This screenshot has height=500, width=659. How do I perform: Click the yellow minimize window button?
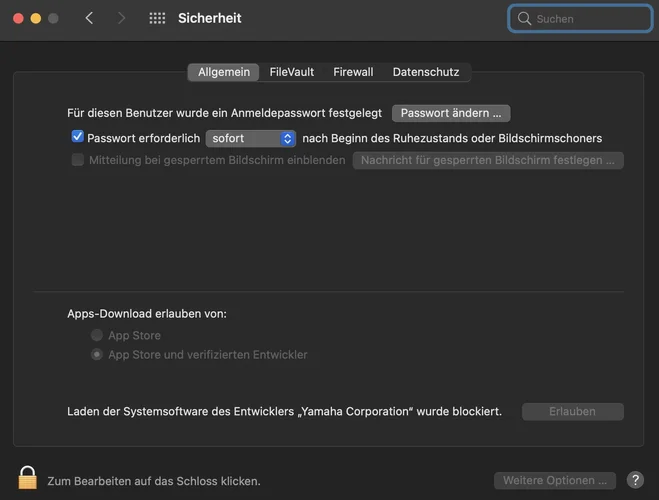(36, 18)
